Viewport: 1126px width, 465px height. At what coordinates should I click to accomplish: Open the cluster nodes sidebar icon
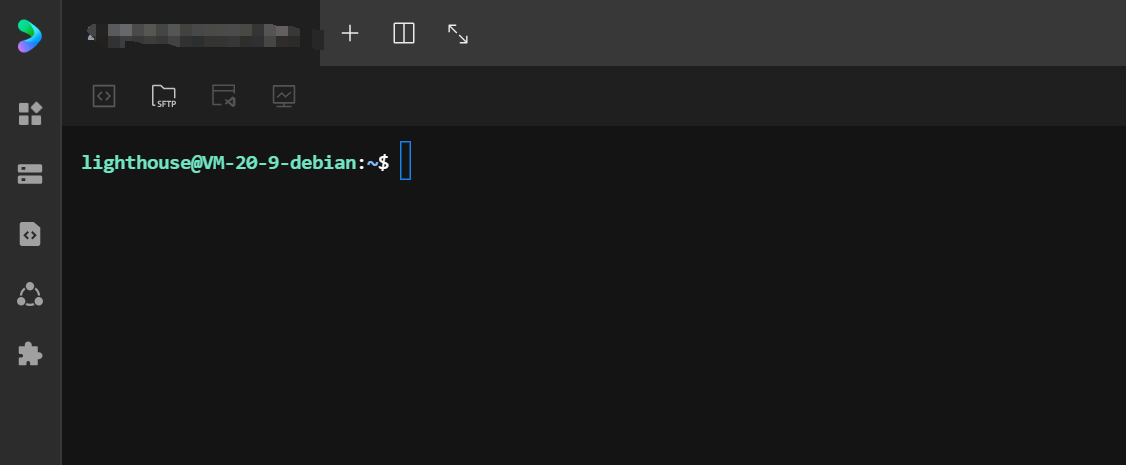pyautogui.click(x=30, y=294)
